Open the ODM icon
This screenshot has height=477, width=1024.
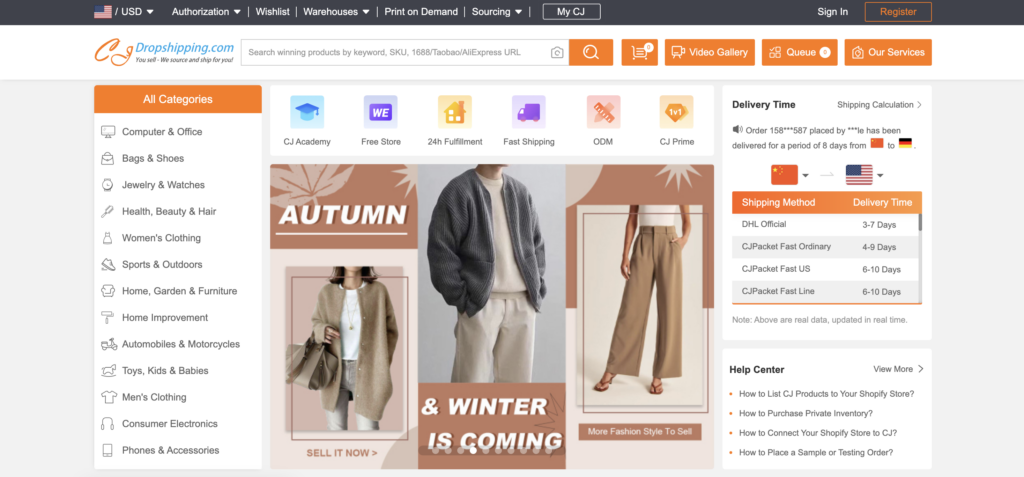(x=603, y=112)
